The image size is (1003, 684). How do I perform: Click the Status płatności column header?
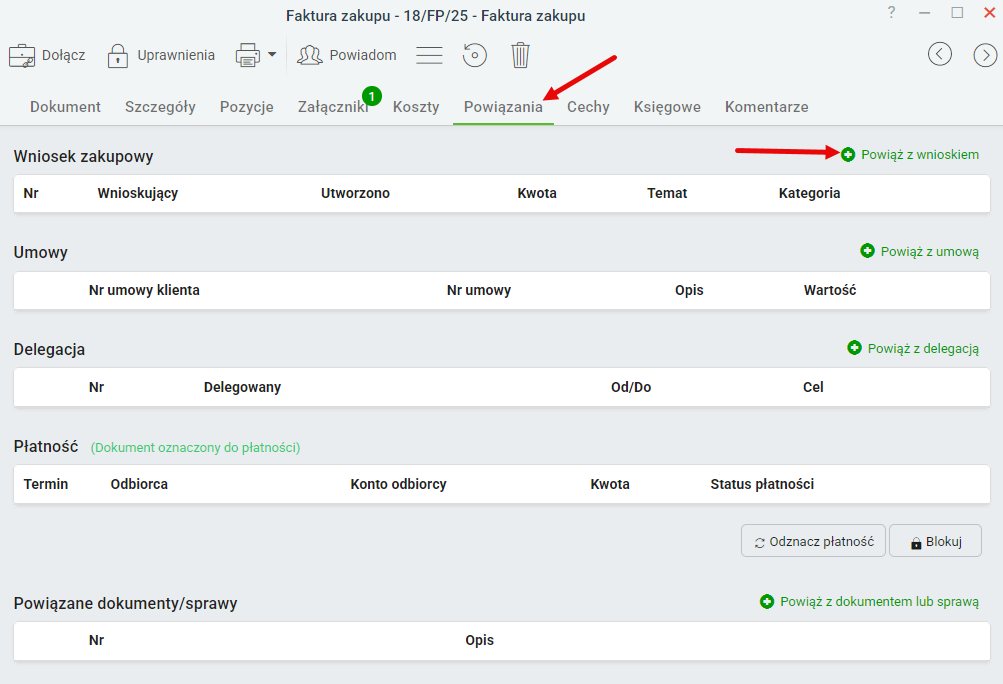(x=762, y=484)
